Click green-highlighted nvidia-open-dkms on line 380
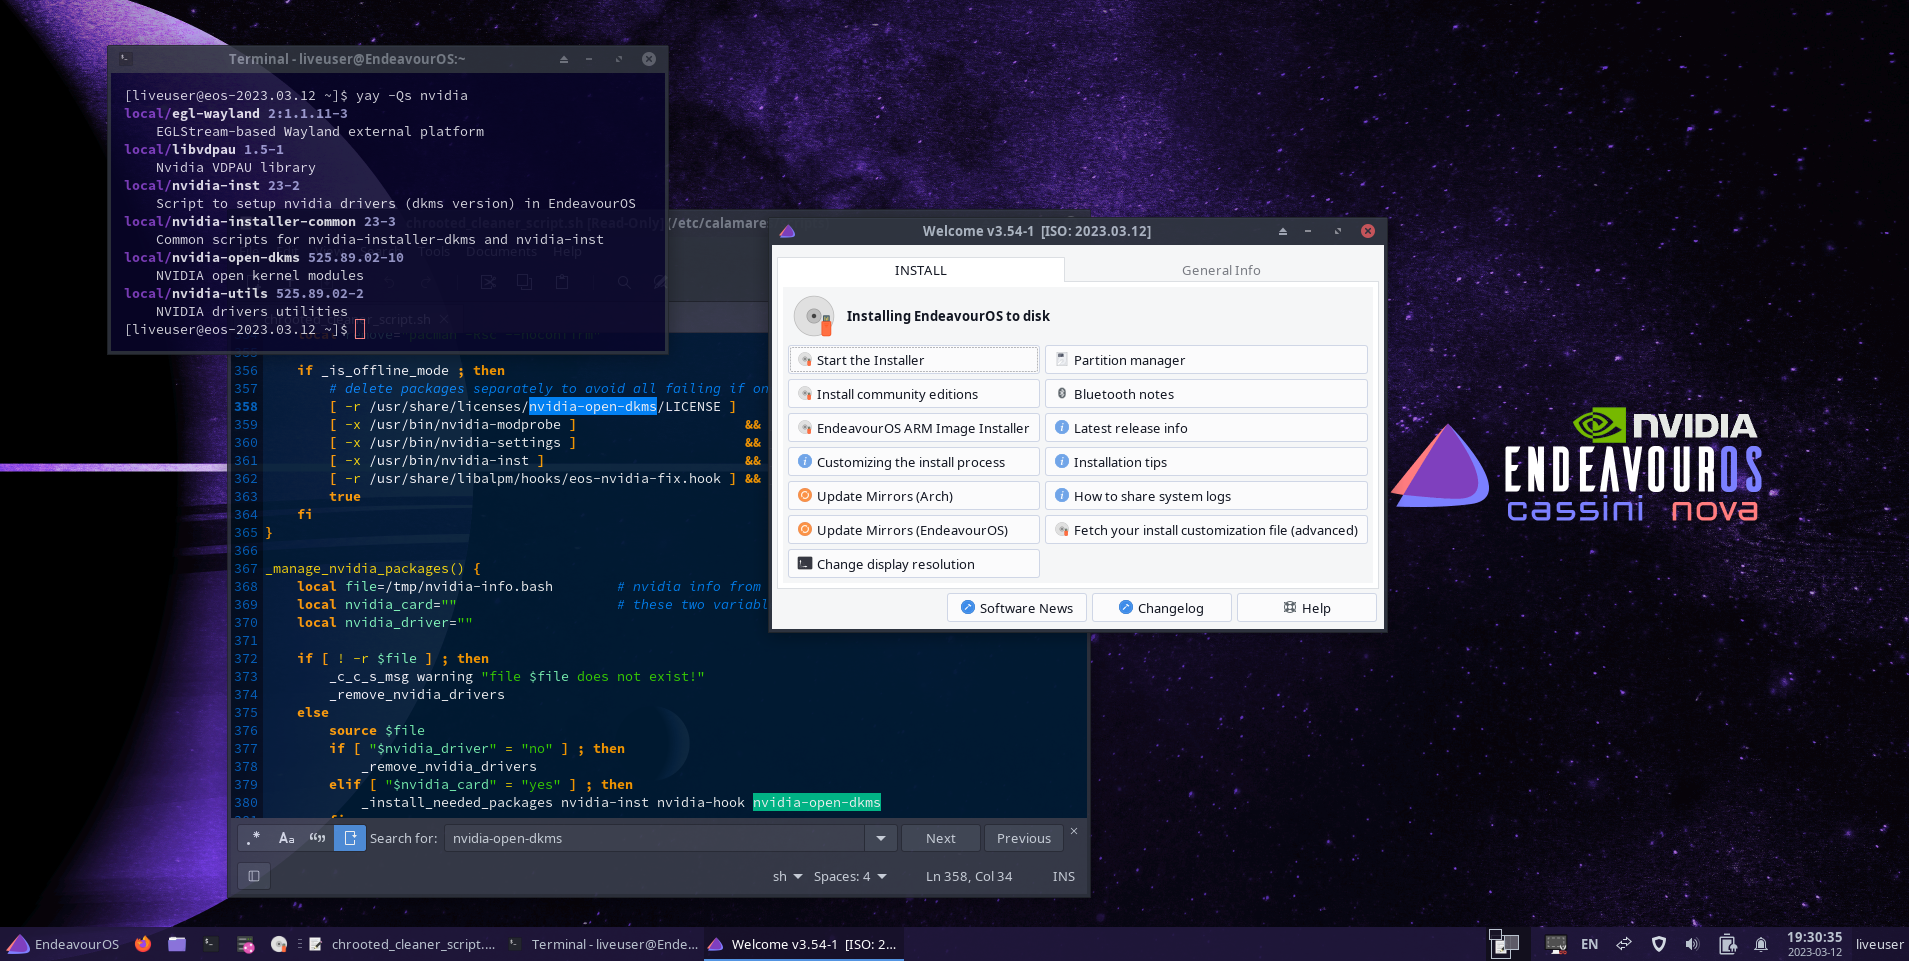This screenshot has width=1909, height=961. [x=817, y=802]
